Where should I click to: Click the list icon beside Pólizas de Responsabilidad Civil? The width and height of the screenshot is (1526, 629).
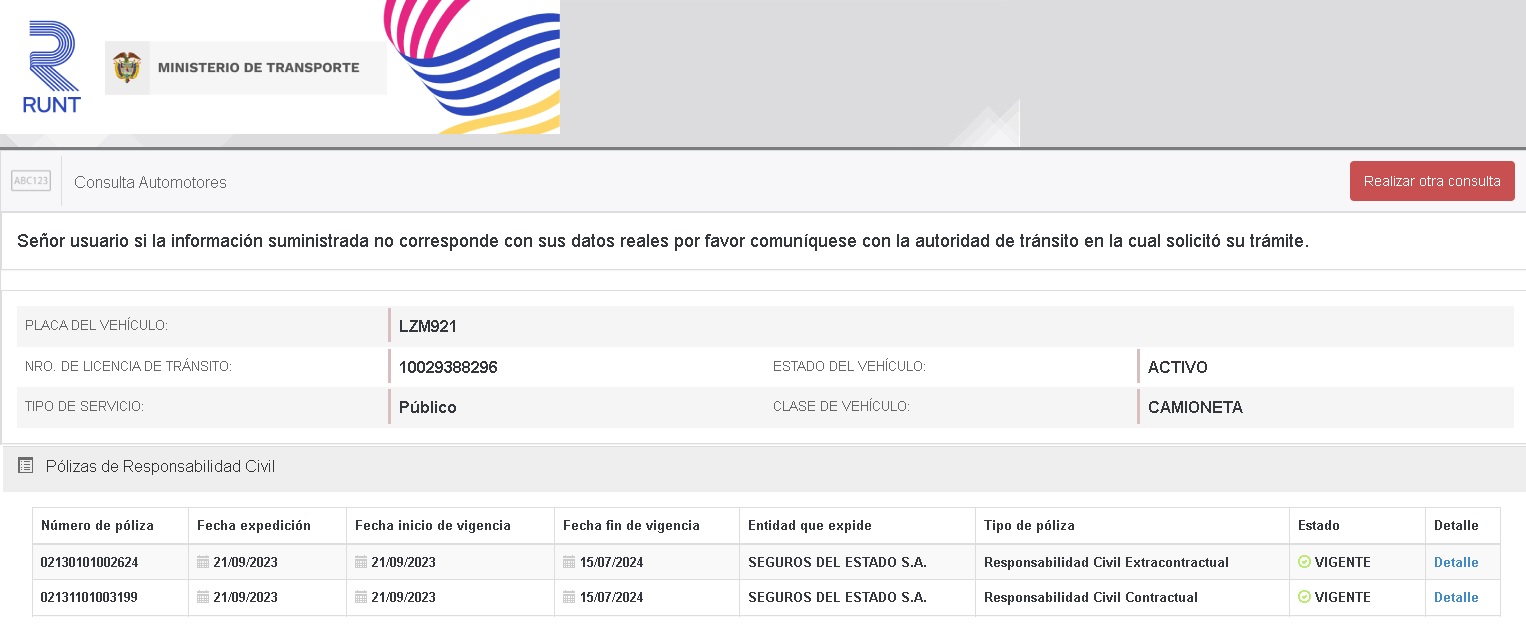(26, 466)
